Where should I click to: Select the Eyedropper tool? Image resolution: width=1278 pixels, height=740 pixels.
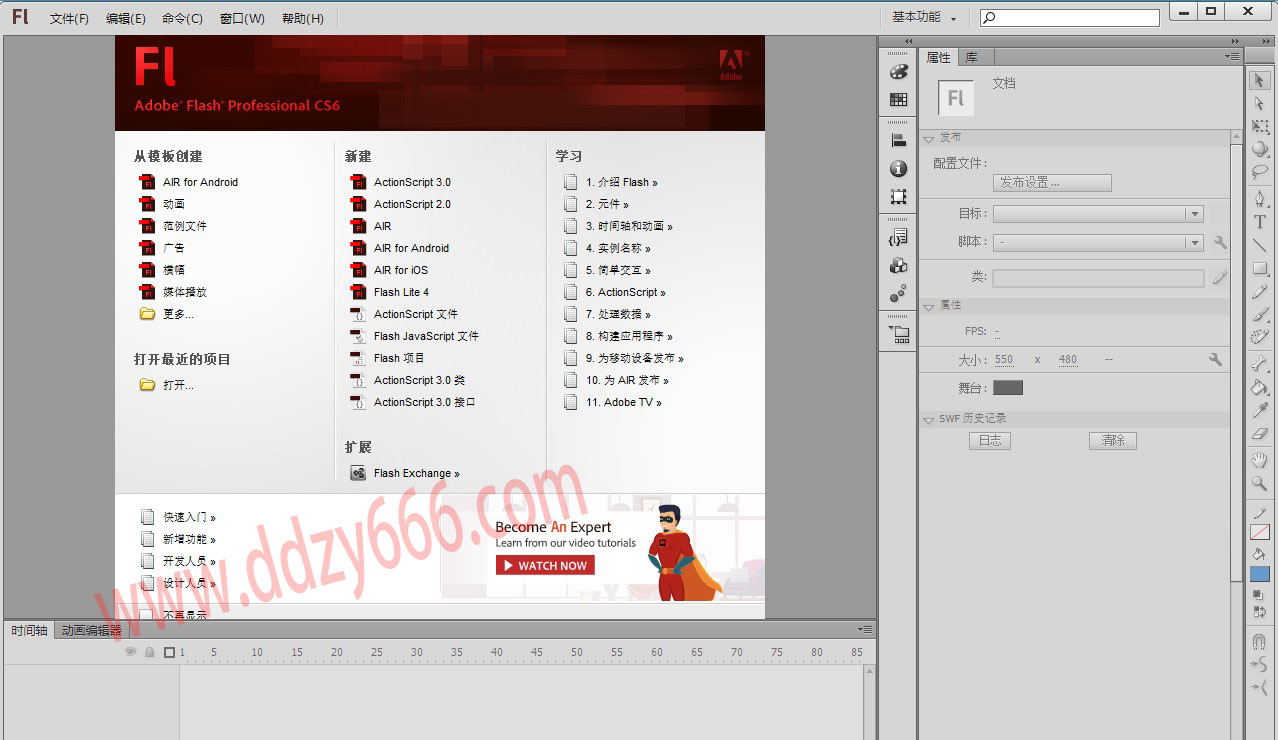pyautogui.click(x=1260, y=411)
